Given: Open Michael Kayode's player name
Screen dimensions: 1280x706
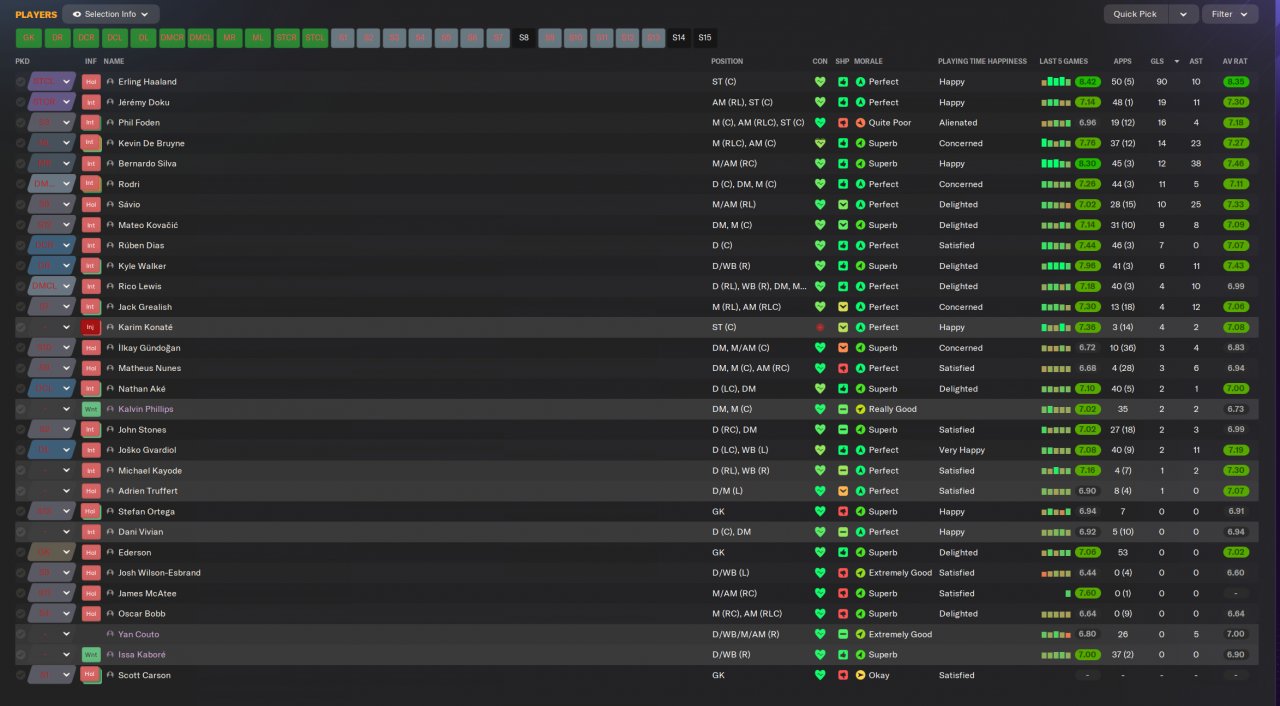Looking at the screenshot, I should tap(150, 471).
